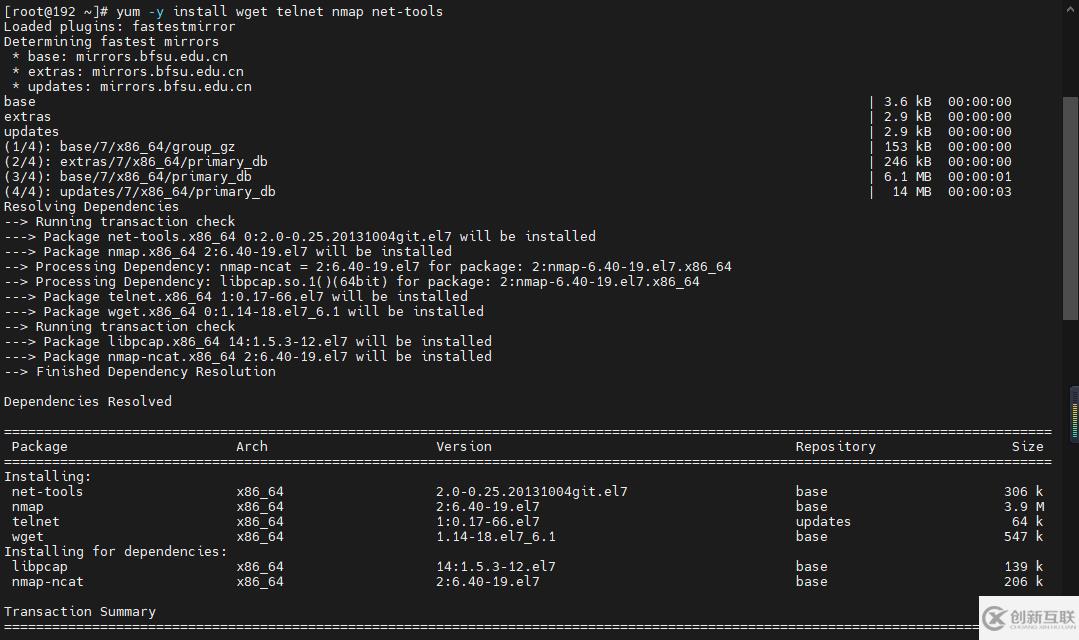This screenshot has width=1079, height=640.
Task: Click the "Transaction Summary" heading text
Action: coord(80,612)
